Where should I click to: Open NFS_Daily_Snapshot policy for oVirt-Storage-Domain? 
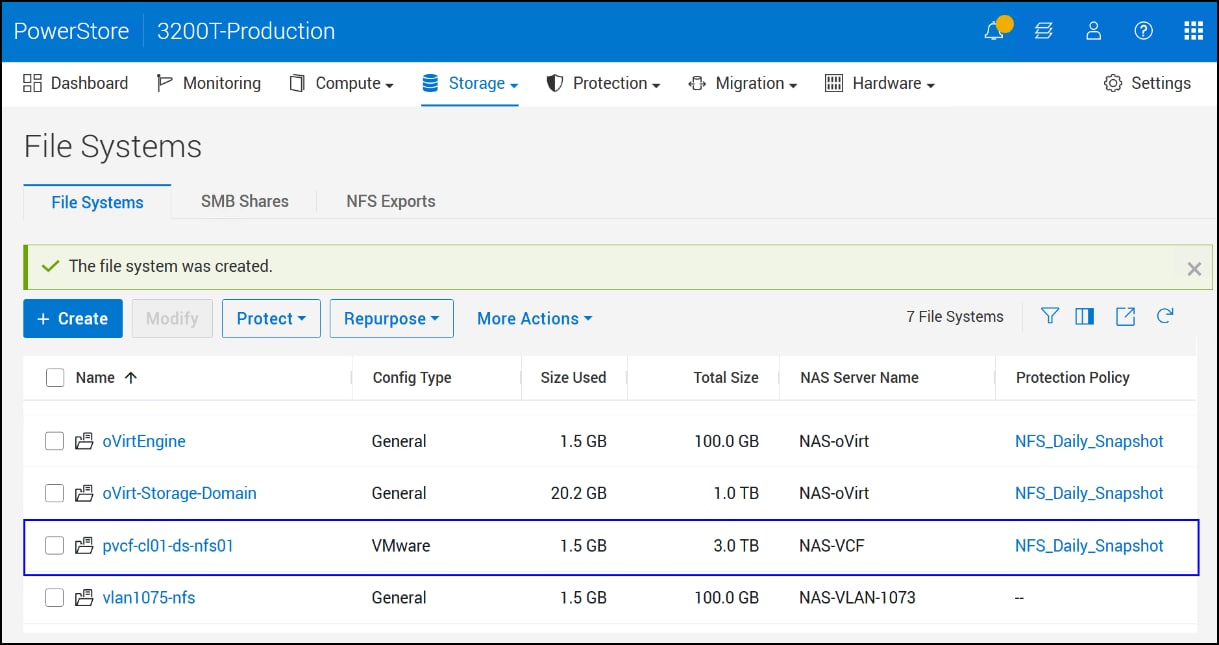[x=1089, y=493]
